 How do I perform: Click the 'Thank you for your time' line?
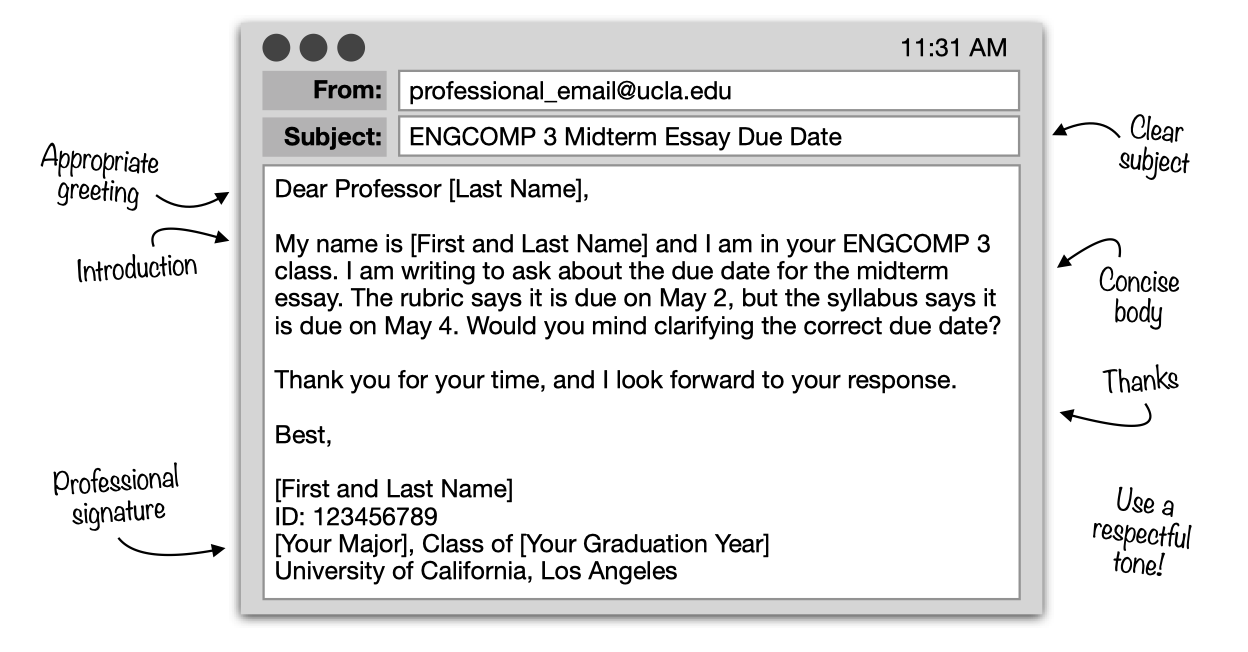tap(615, 381)
